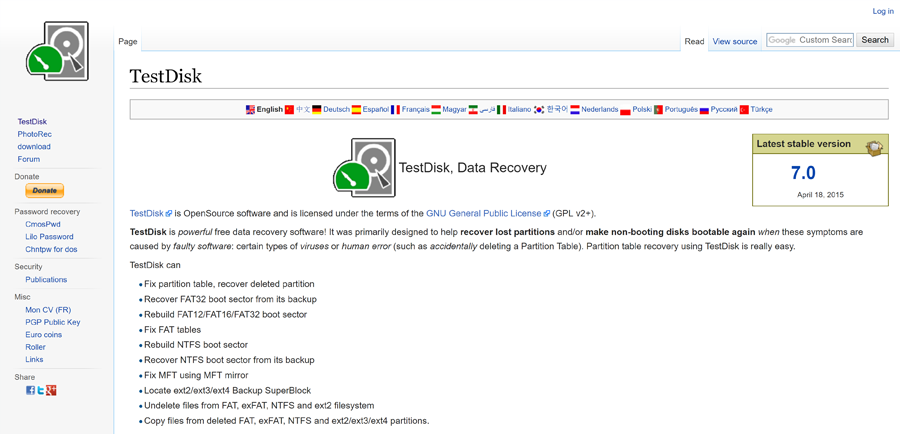Click the 'Latest stable version' header text

(803, 144)
